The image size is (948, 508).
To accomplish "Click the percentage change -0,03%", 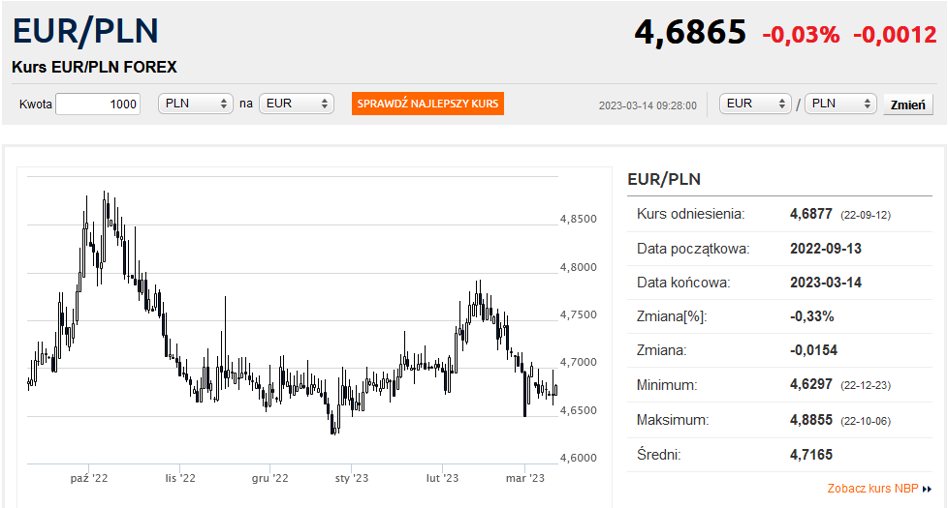I will pos(800,34).
